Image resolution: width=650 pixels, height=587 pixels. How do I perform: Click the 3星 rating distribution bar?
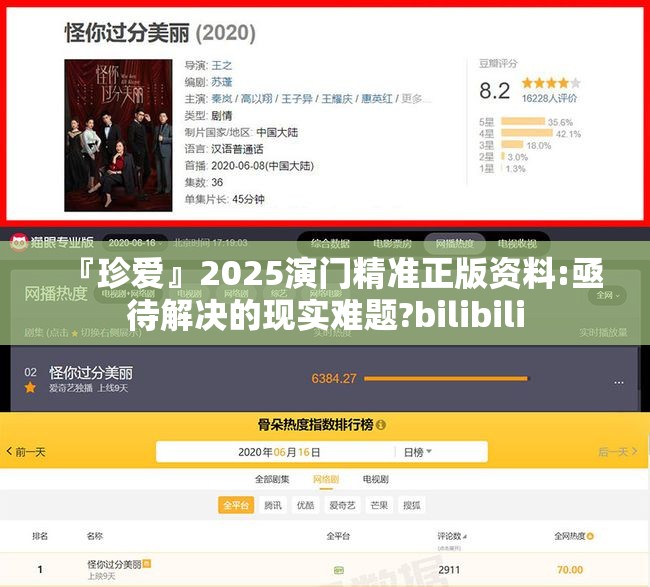(512, 144)
